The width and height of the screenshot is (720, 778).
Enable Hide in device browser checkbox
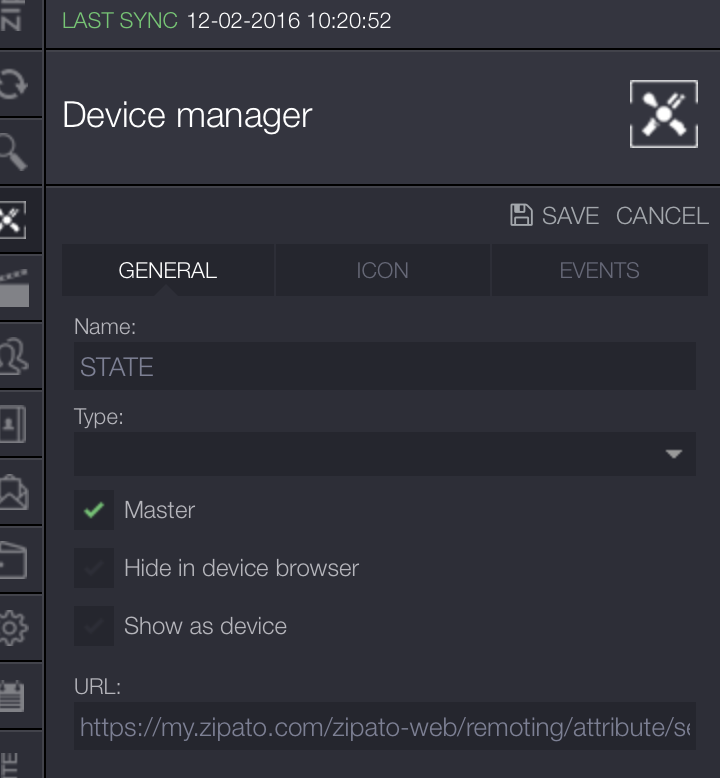click(94, 568)
